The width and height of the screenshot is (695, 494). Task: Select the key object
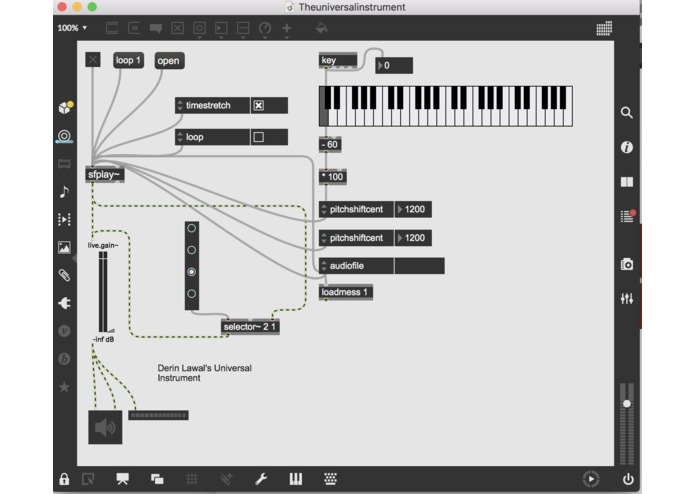pos(338,60)
